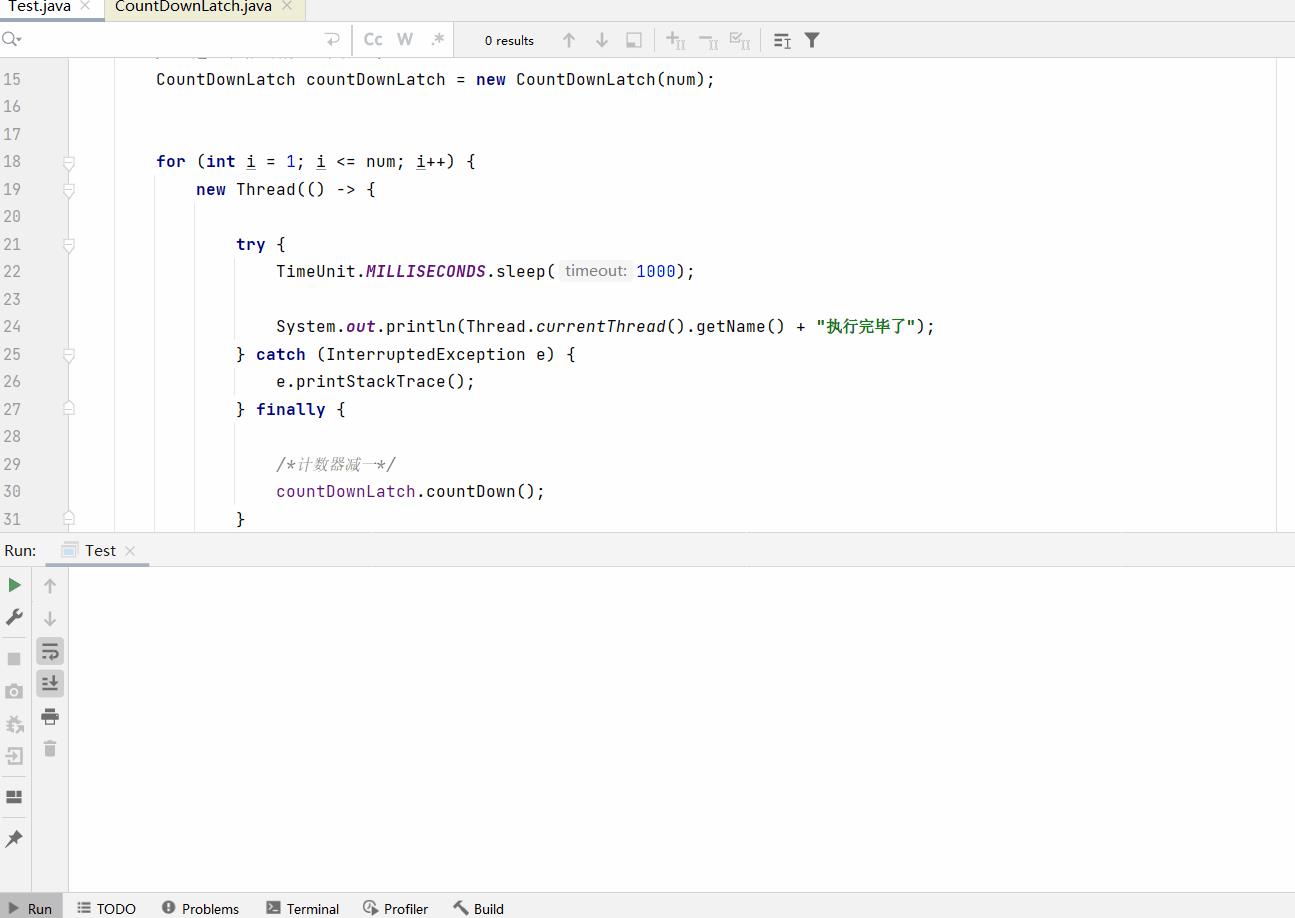Open the Build tool window

(x=478, y=908)
